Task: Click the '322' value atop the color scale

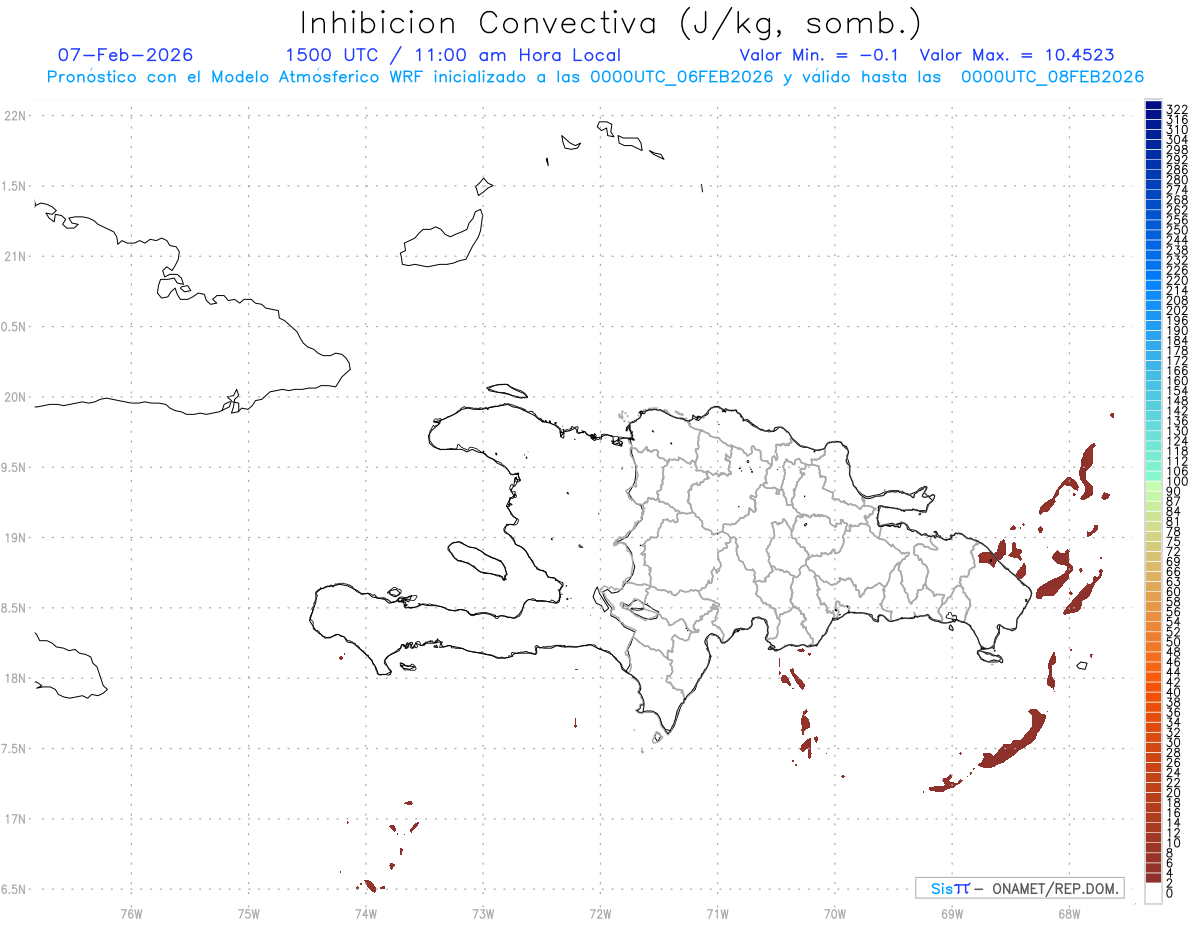Action: (1176, 109)
